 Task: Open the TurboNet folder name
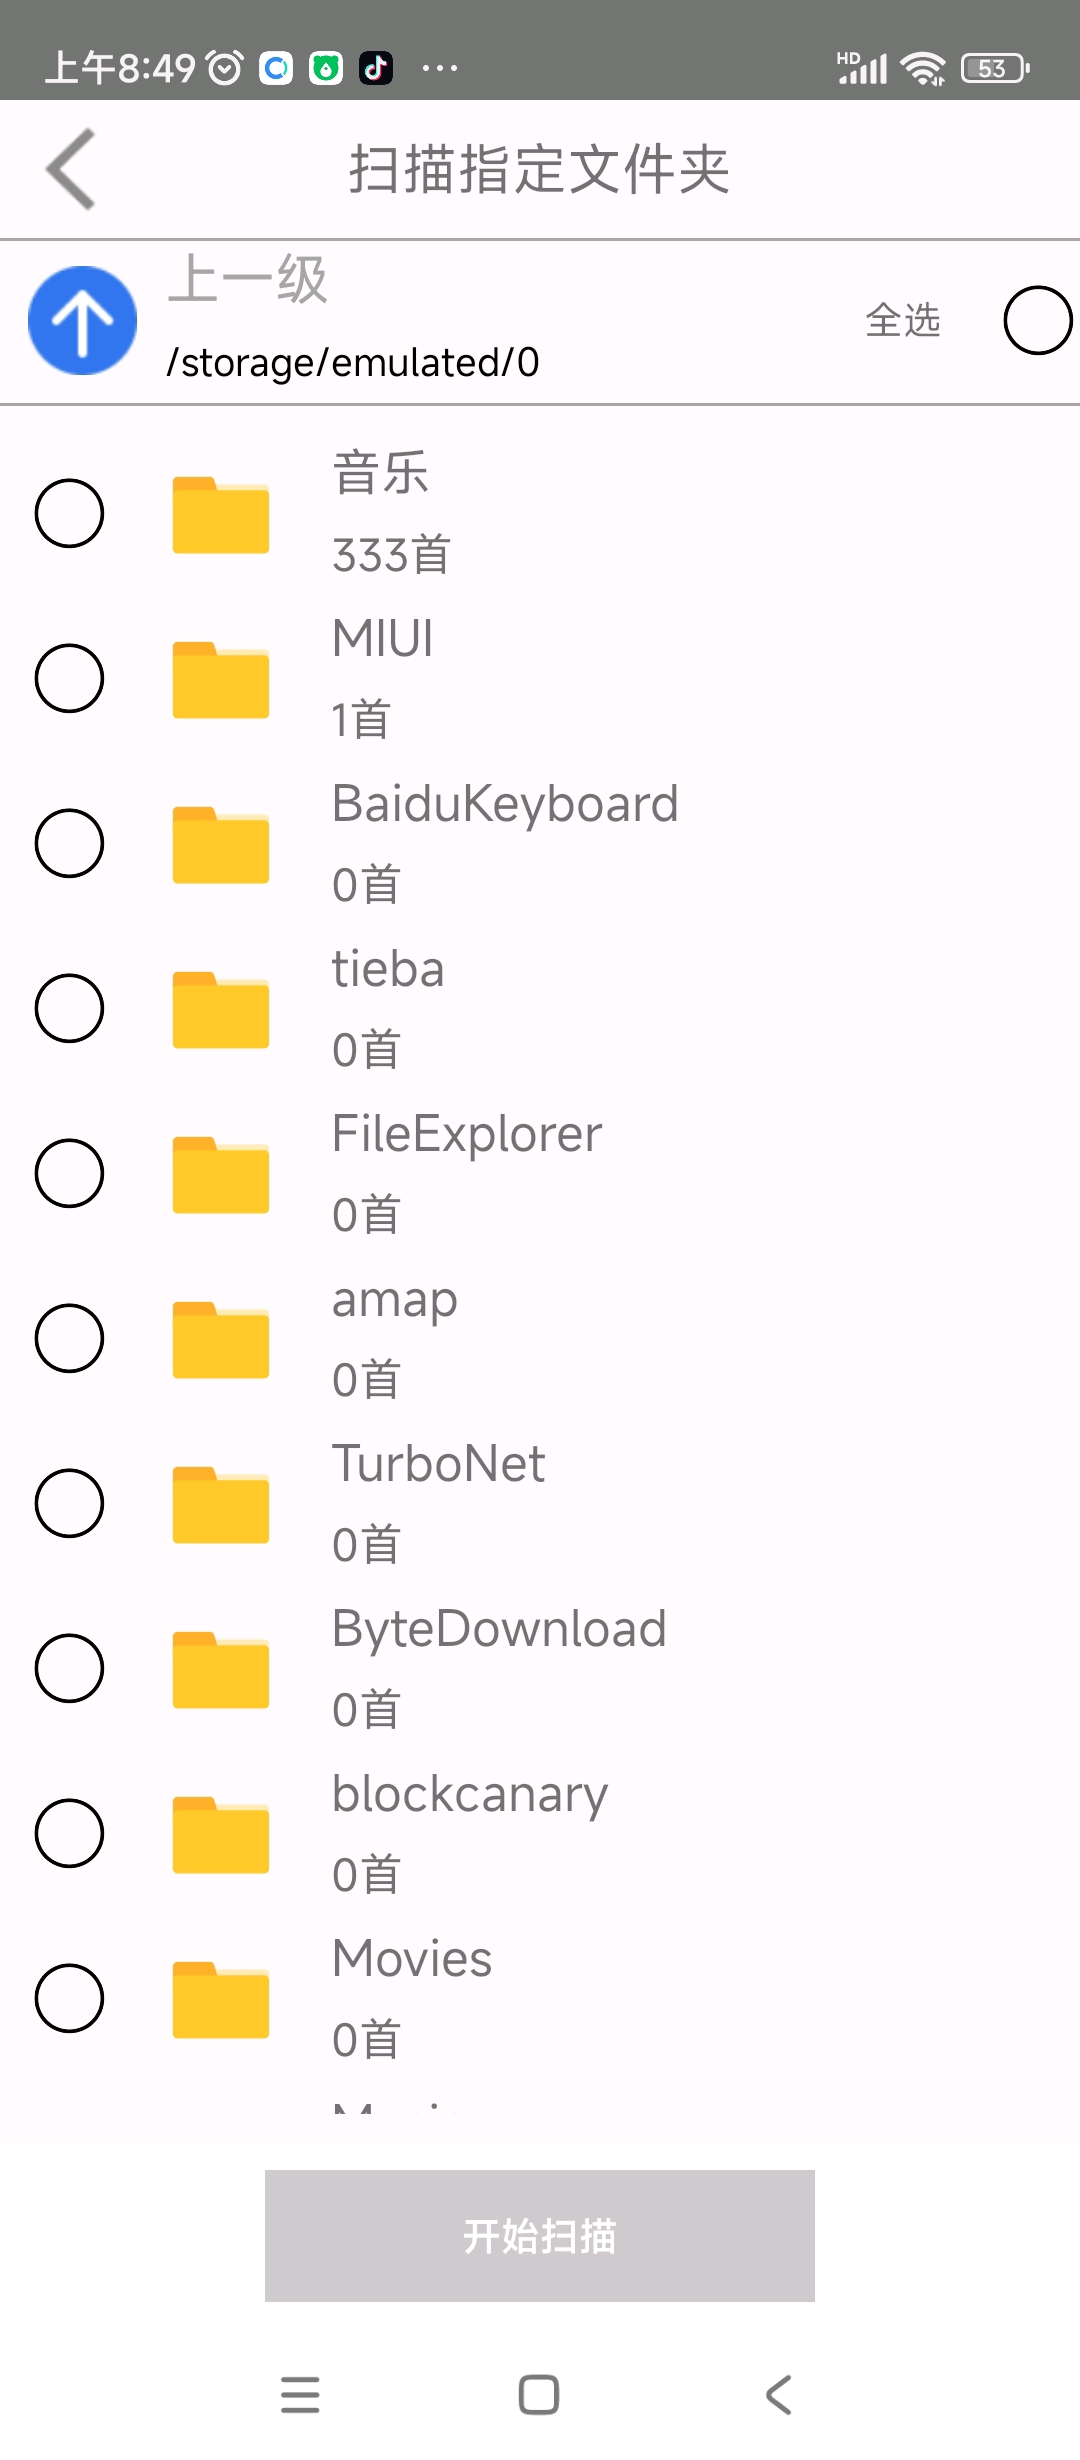[438, 1463]
